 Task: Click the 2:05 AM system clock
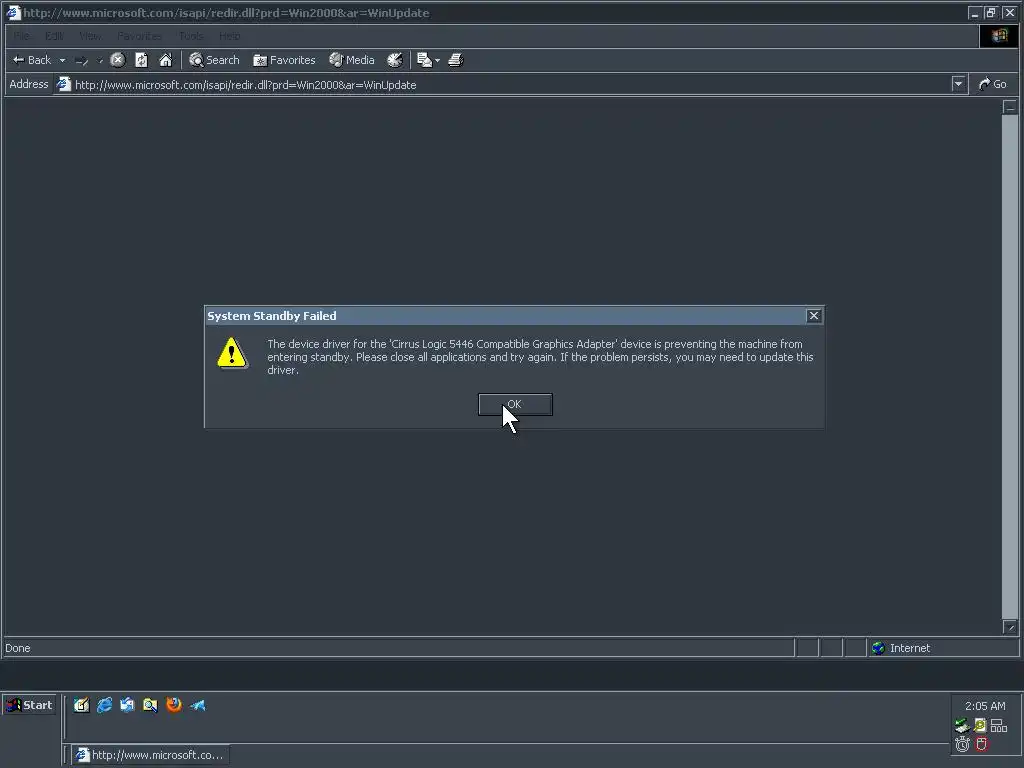[x=985, y=706]
